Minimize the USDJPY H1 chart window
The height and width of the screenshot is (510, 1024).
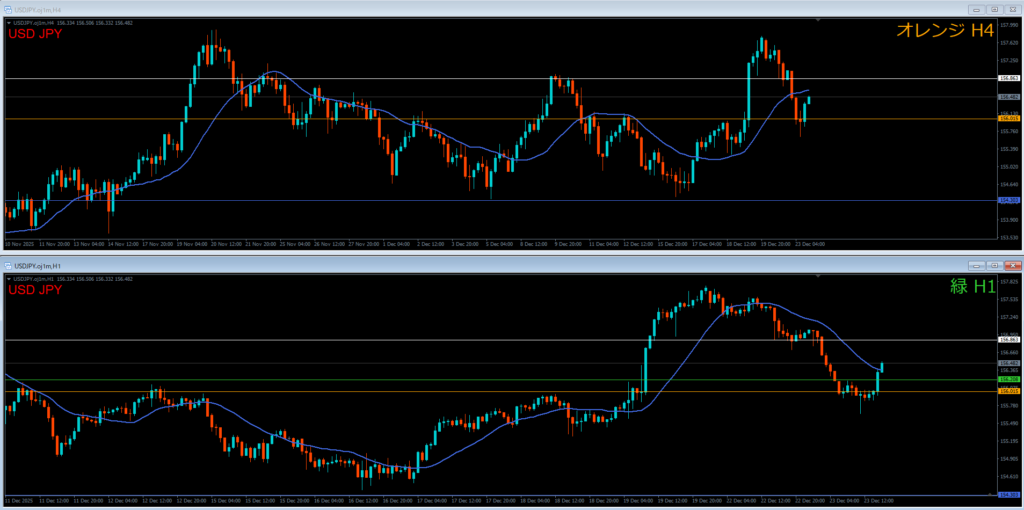coord(975,266)
